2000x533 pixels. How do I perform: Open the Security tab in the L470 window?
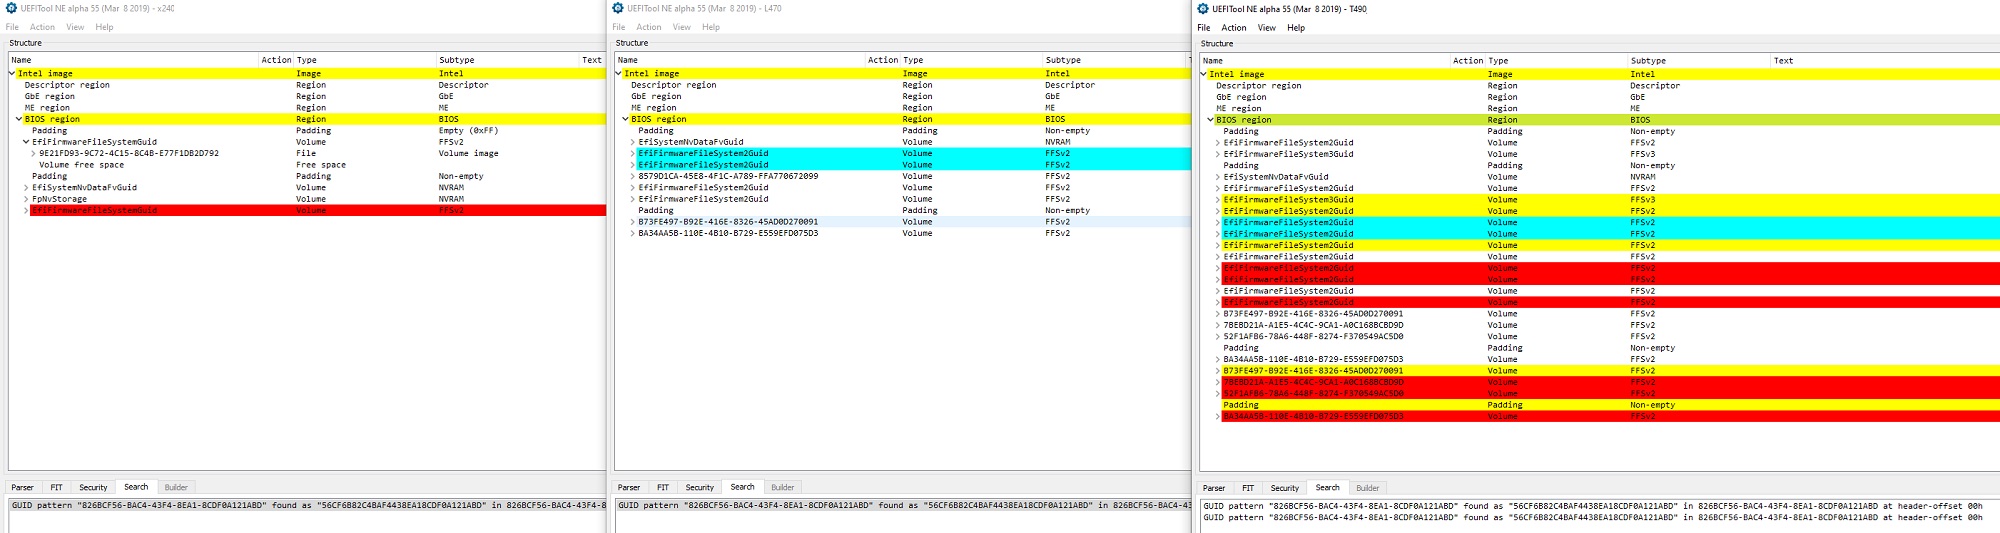700,488
